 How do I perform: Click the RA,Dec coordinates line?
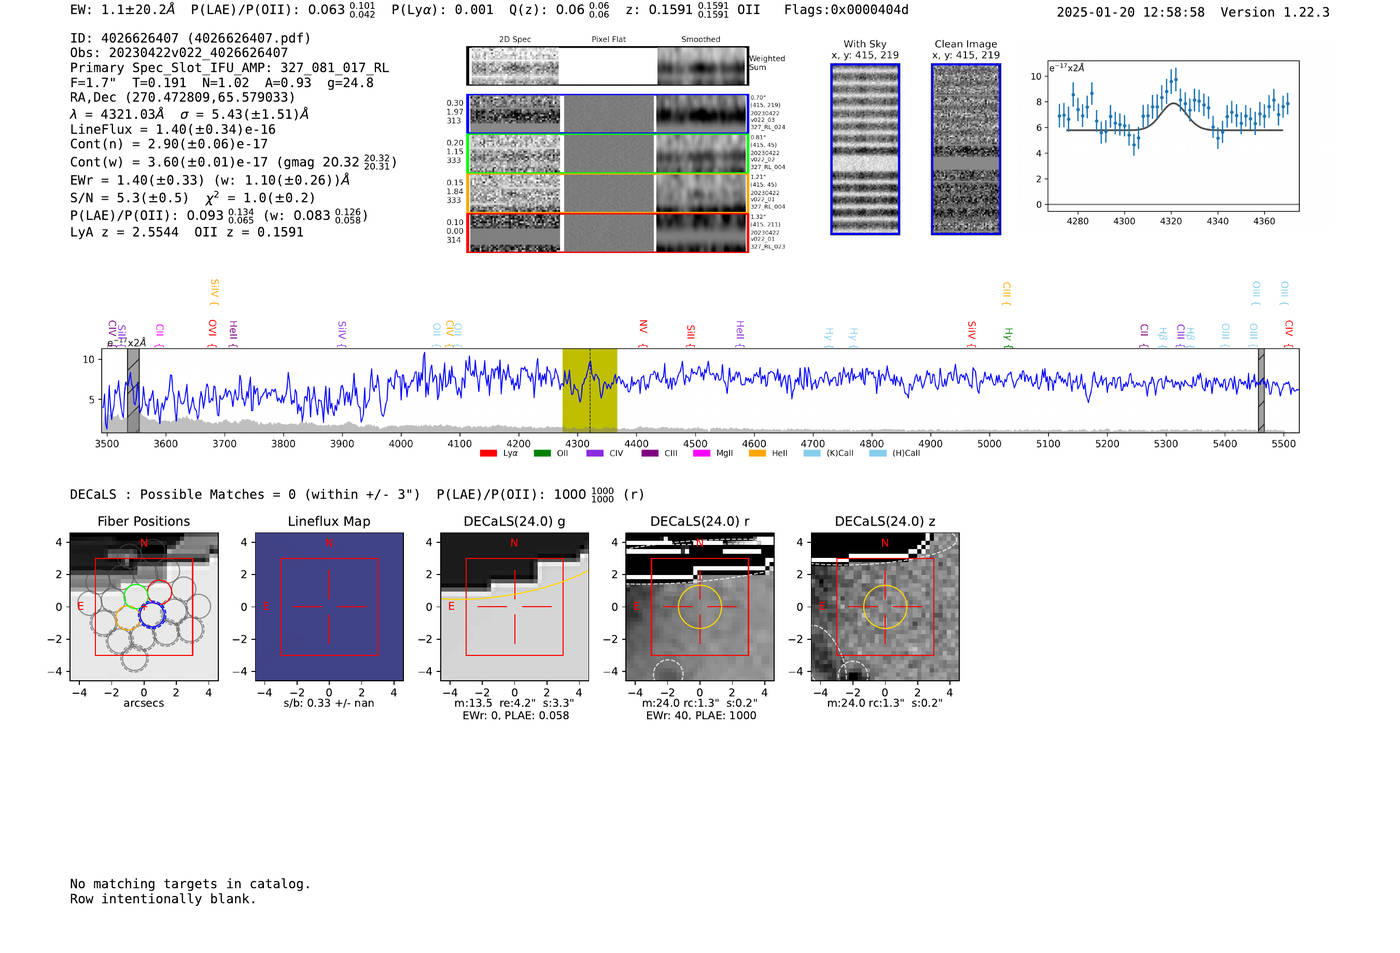click(183, 98)
